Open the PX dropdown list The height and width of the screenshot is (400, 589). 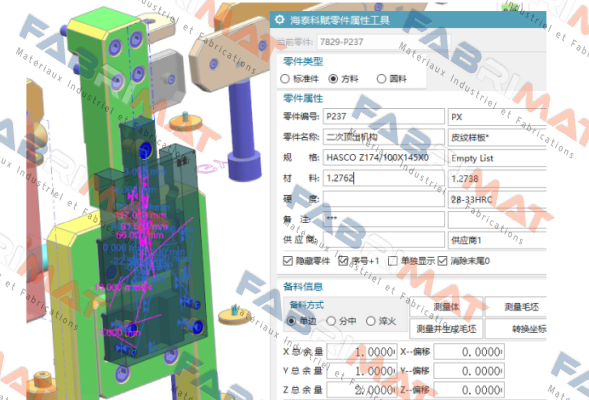pos(497,117)
